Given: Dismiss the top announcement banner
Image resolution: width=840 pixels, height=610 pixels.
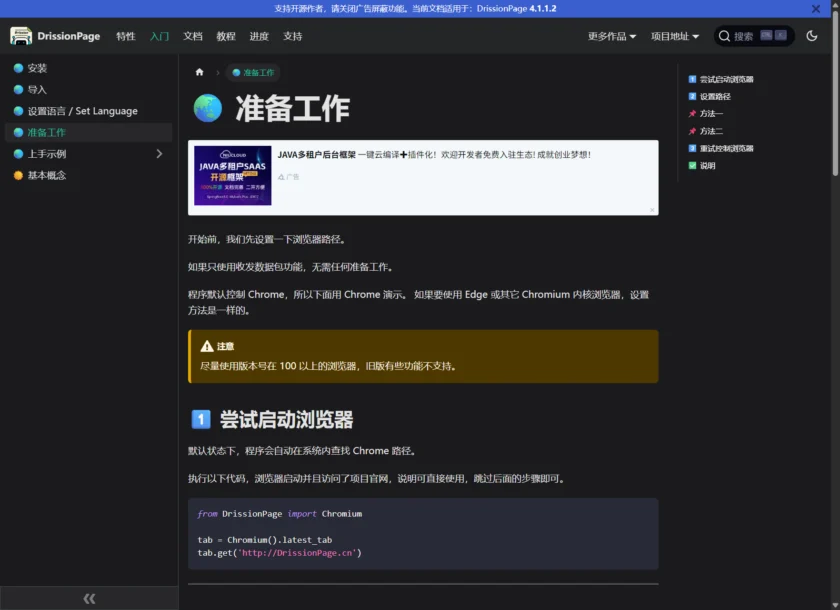Looking at the screenshot, I should tap(816, 9).
